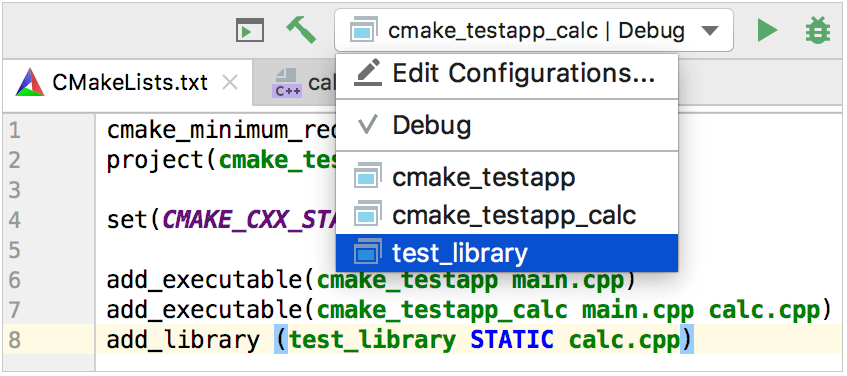The width and height of the screenshot is (847, 376).
Task: Click line number 8 in the gutter
Action: pyautogui.click(x=15, y=340)
